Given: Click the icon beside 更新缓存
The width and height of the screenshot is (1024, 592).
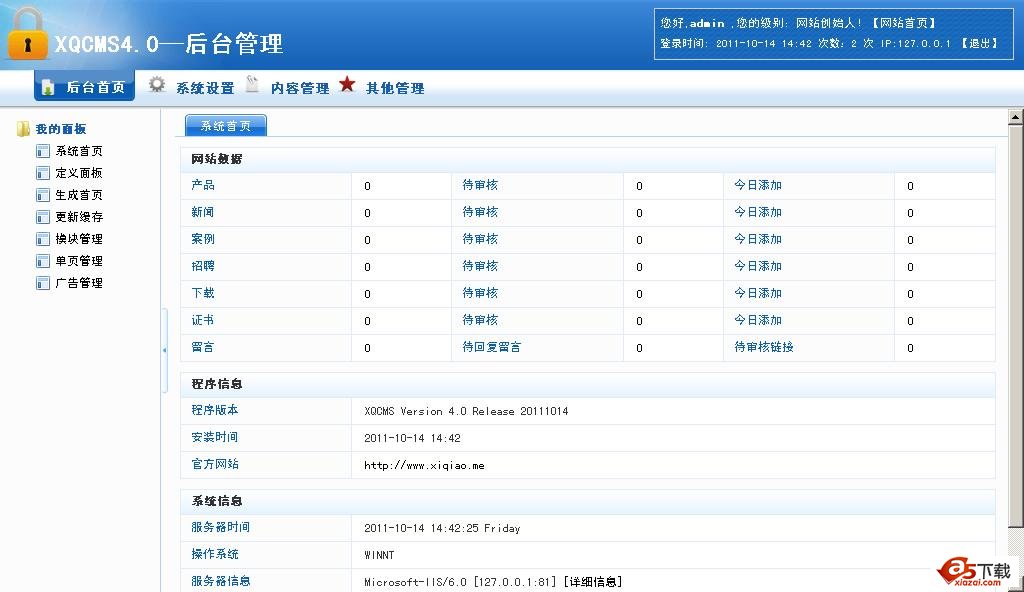Looking at the screenshot, I should click(x=43, y=217).
